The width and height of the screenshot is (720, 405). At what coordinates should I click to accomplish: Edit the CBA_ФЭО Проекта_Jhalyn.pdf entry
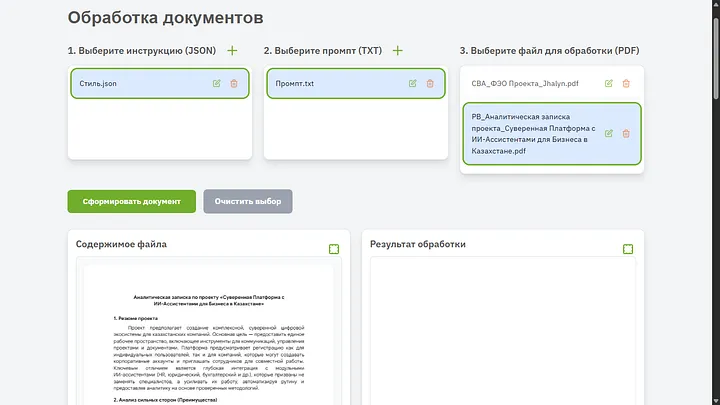609,84
